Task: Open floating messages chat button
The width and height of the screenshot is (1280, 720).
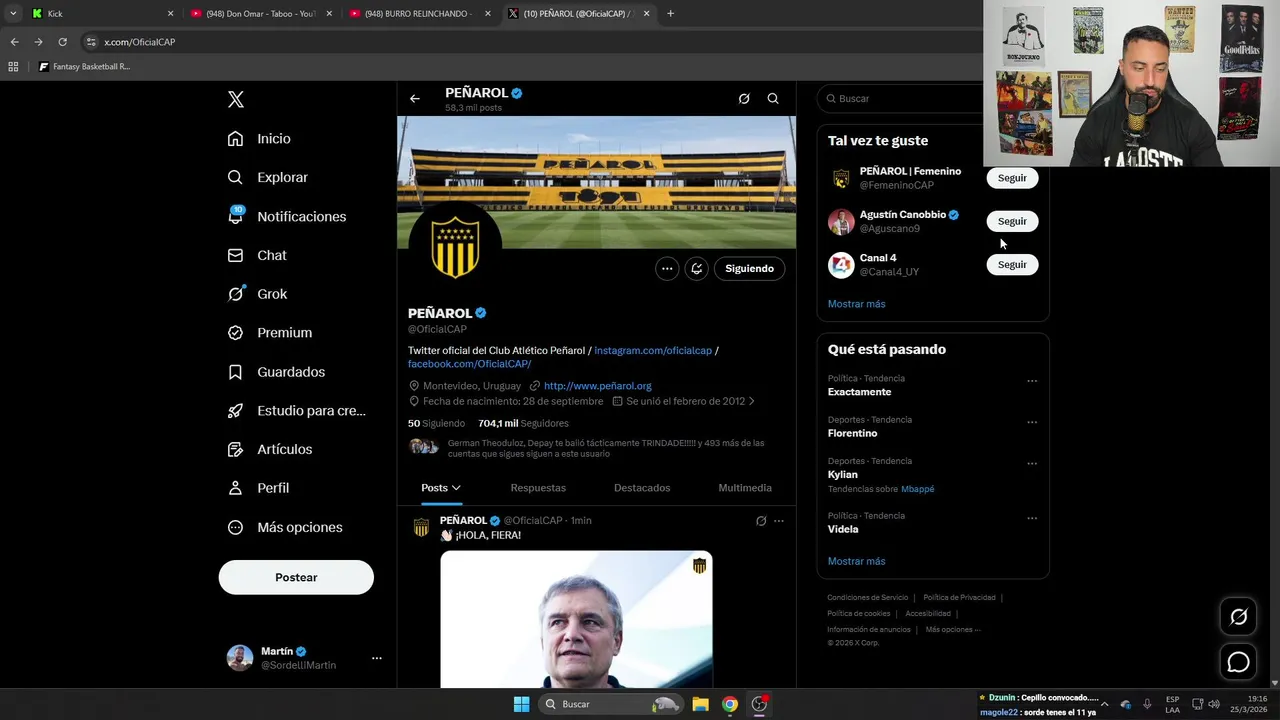Action: [1238, 662]
